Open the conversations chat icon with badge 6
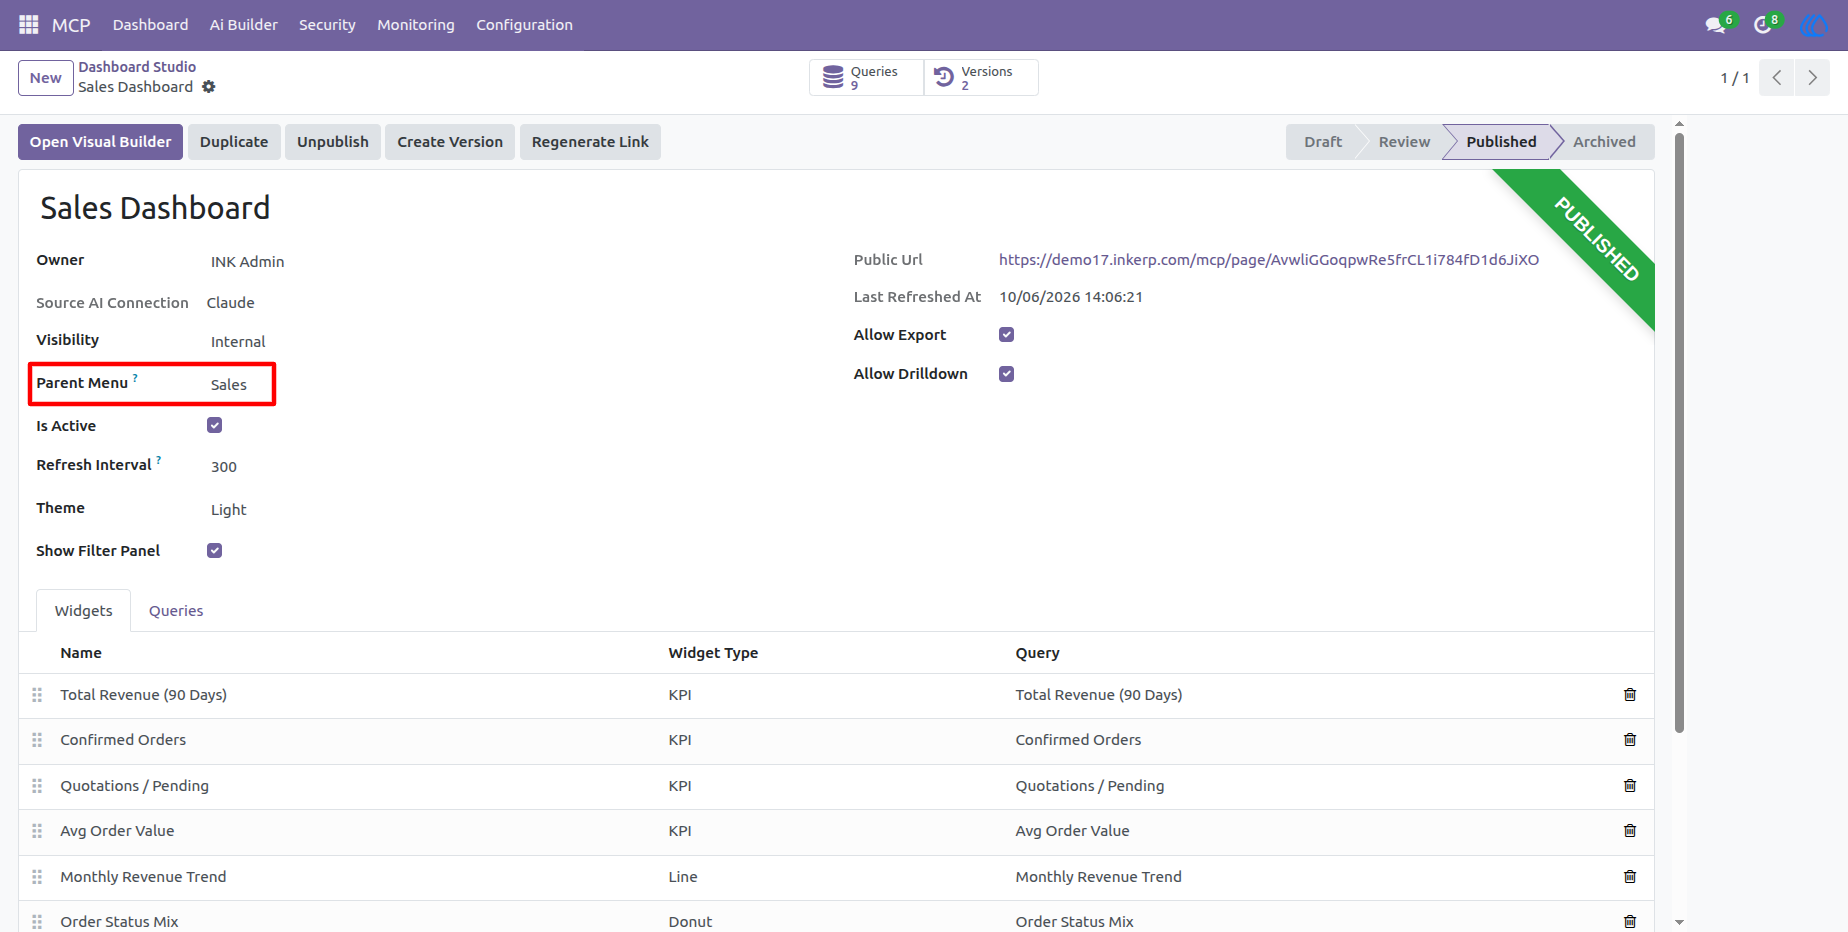The height and width of the screenshot is (932, 1848). tap(1717, 24)
